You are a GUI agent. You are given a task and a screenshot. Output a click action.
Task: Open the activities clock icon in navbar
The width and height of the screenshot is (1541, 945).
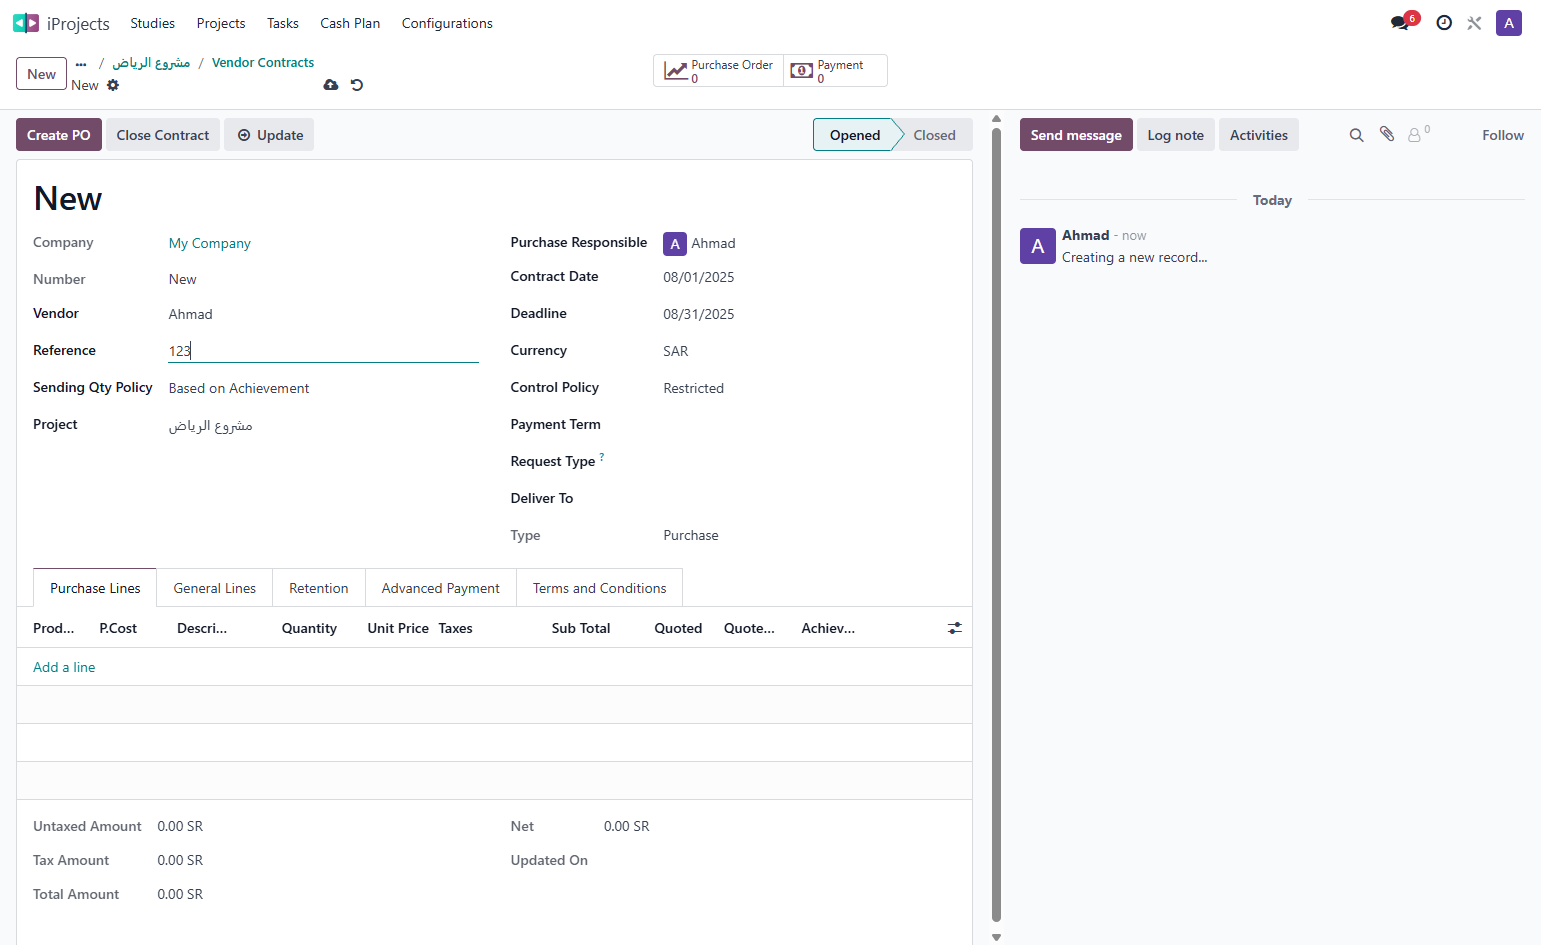(1444, 23)
